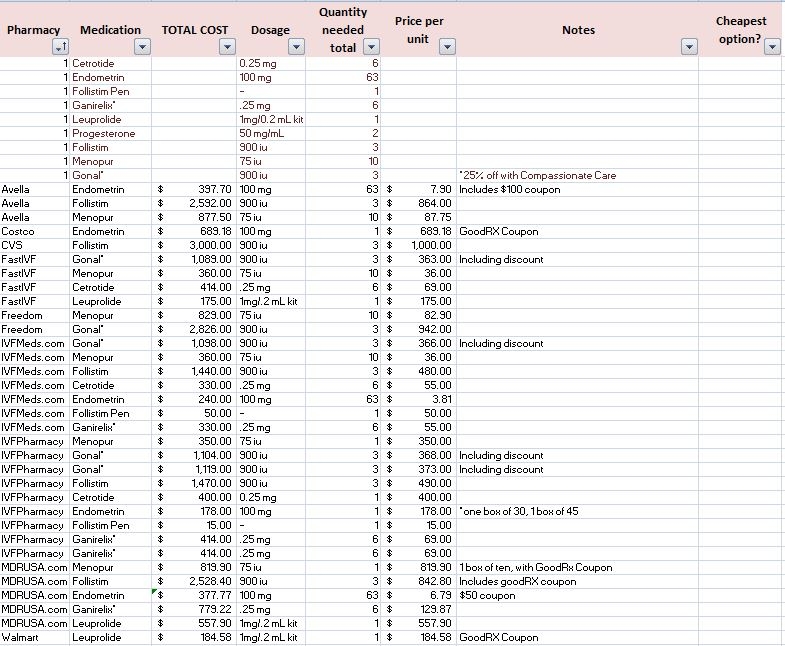Screen dimensions: 785x646
Task: Click the 377.77 total cost cell
Action: click(x=194, y=596)
